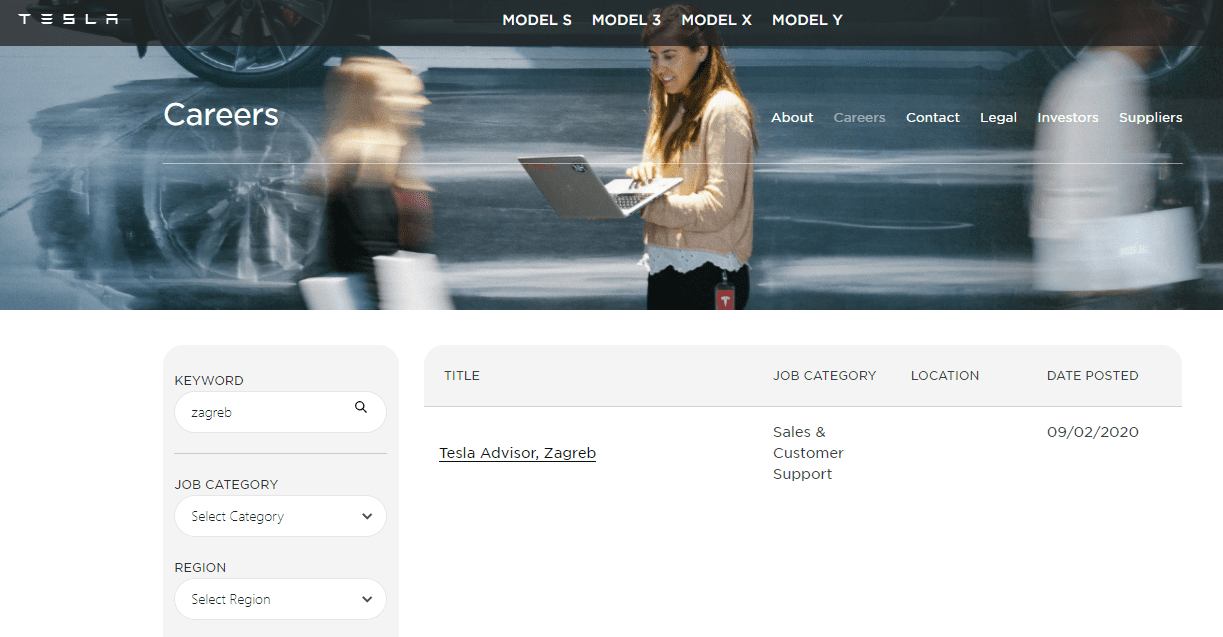Click the DATE POSTED column header
This screenshot has width=1223, height=637.
click(x=1092, y=376)
